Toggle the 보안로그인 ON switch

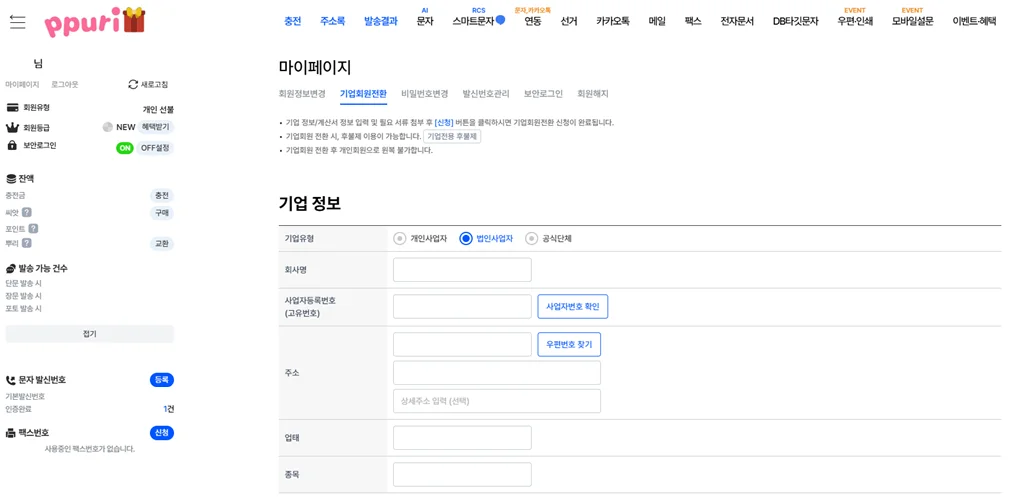tap(125, 148)
